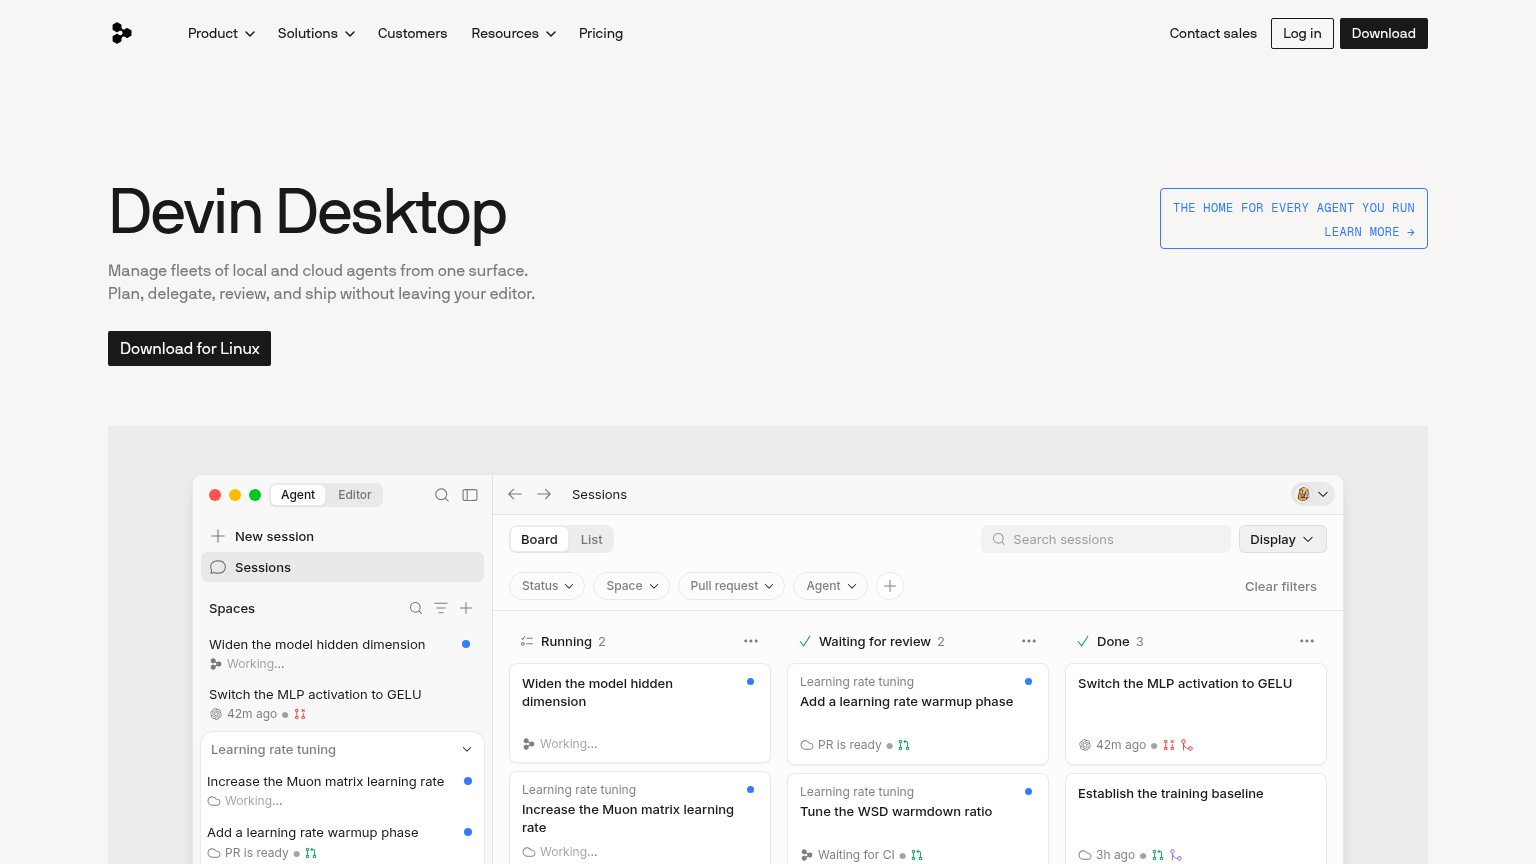Click the checklist icon beside Running

pos(527,641)
